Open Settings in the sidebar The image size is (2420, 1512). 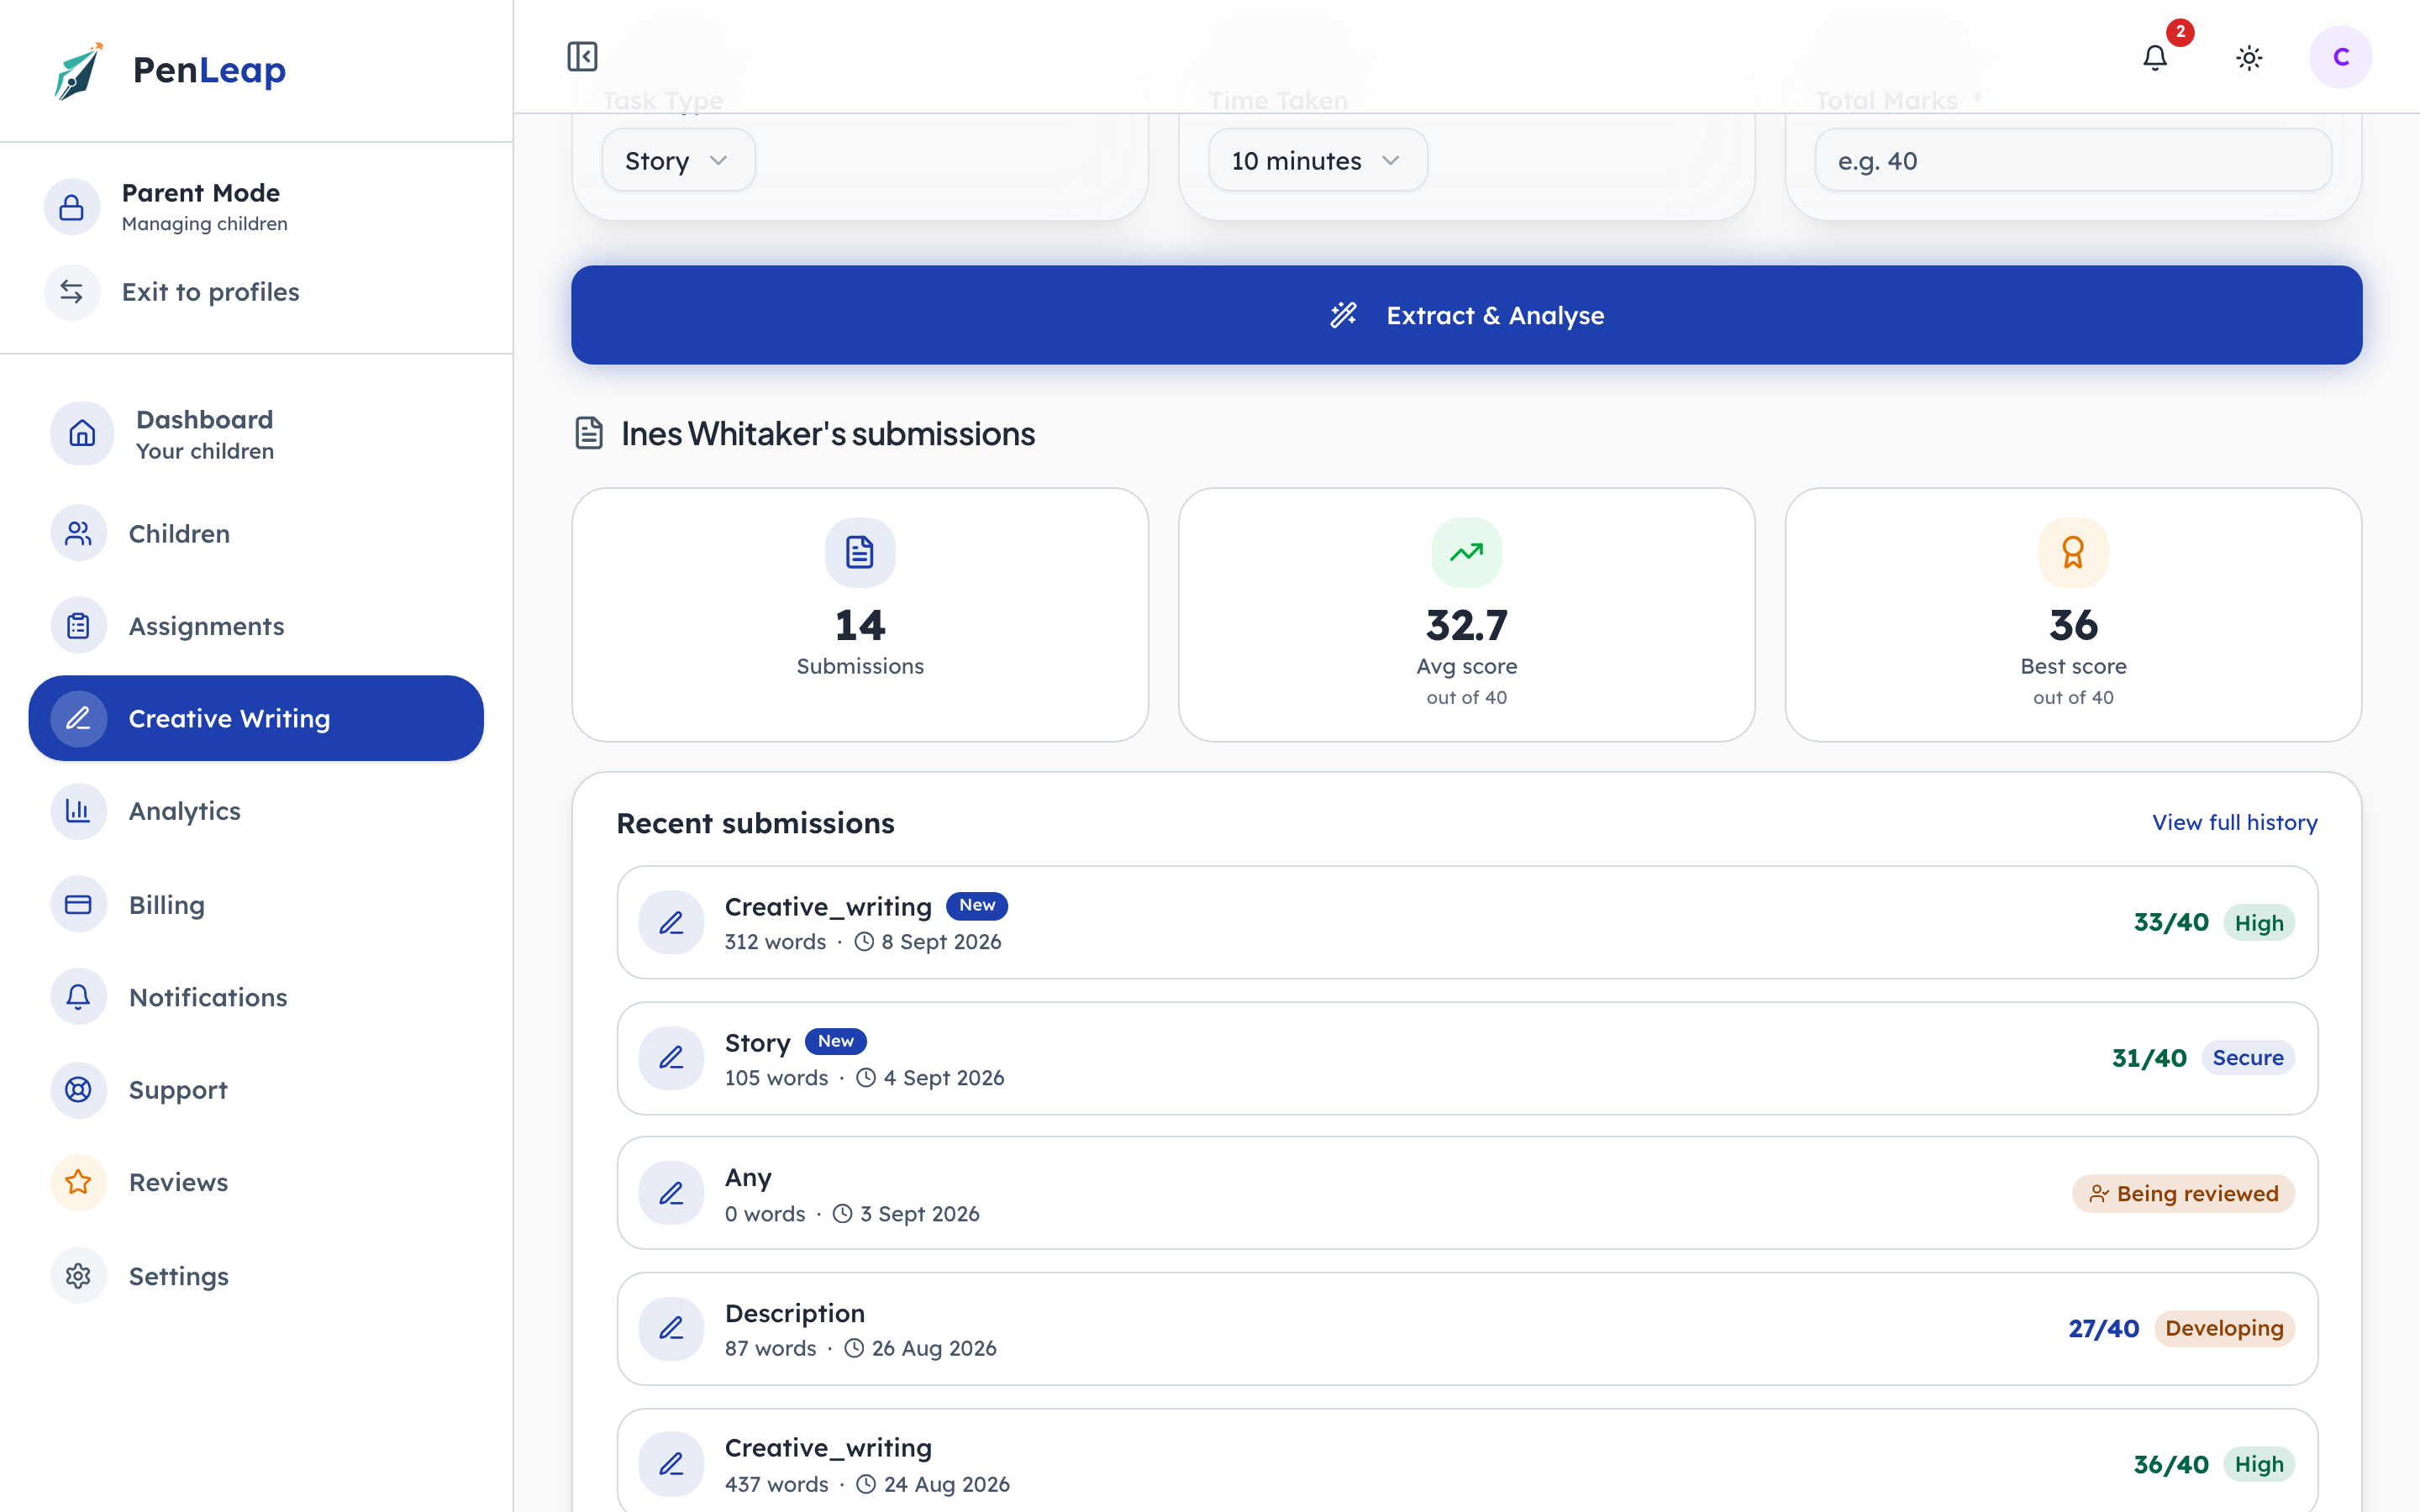[x=256, y=1276]
